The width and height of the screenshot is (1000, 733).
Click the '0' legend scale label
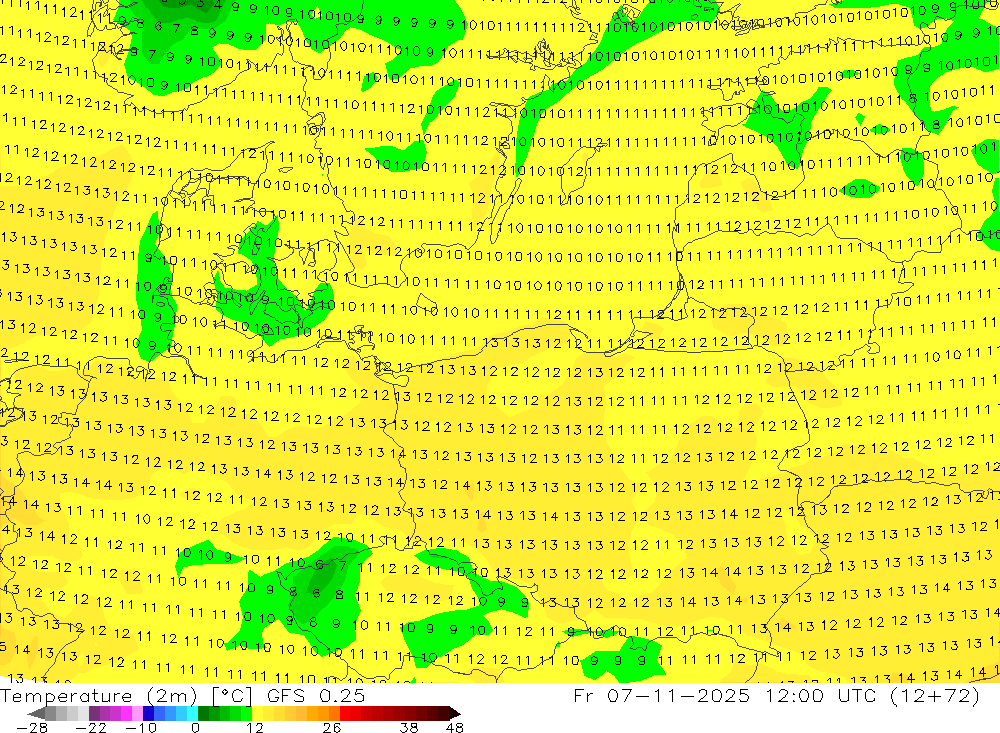195,727
